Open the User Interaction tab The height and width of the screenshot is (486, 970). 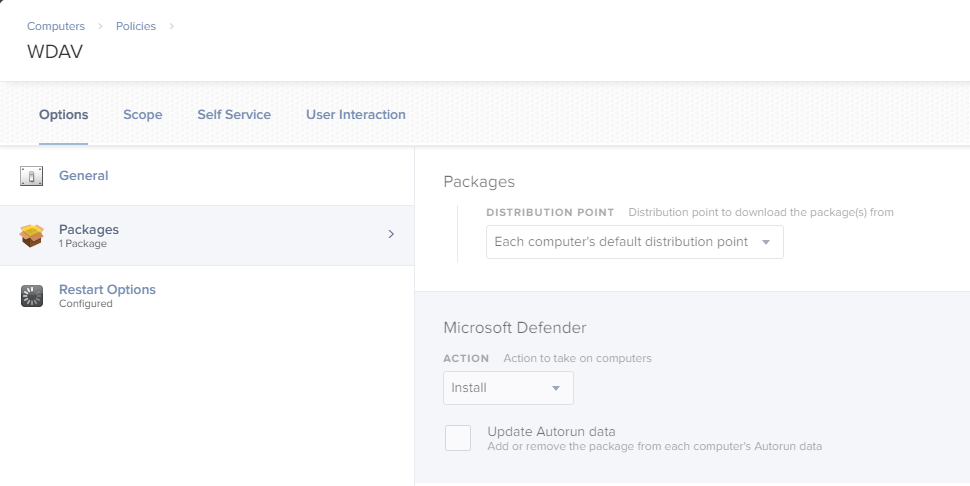tap(356, 115)
